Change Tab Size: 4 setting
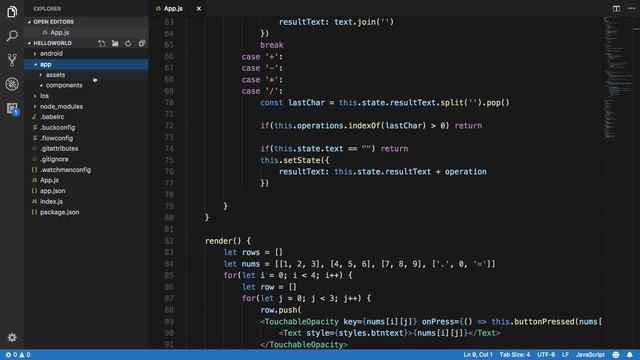Screen dimensions: 640x360 click(515, 355)
